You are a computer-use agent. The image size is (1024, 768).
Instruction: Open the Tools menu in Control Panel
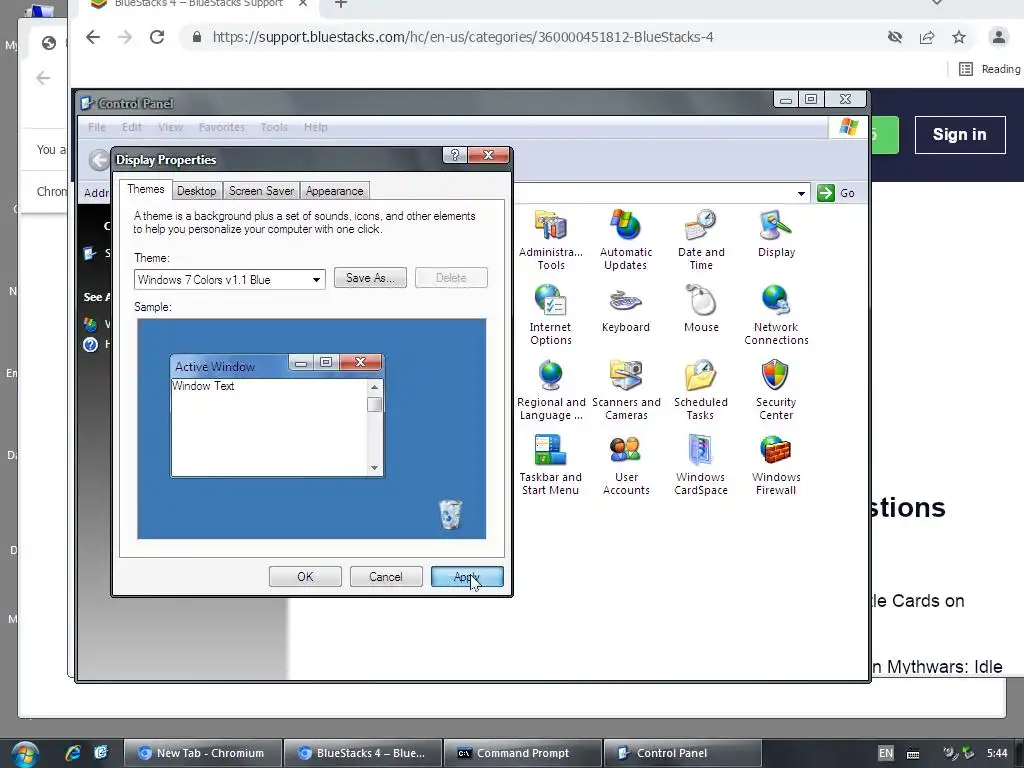click(274, 127)
